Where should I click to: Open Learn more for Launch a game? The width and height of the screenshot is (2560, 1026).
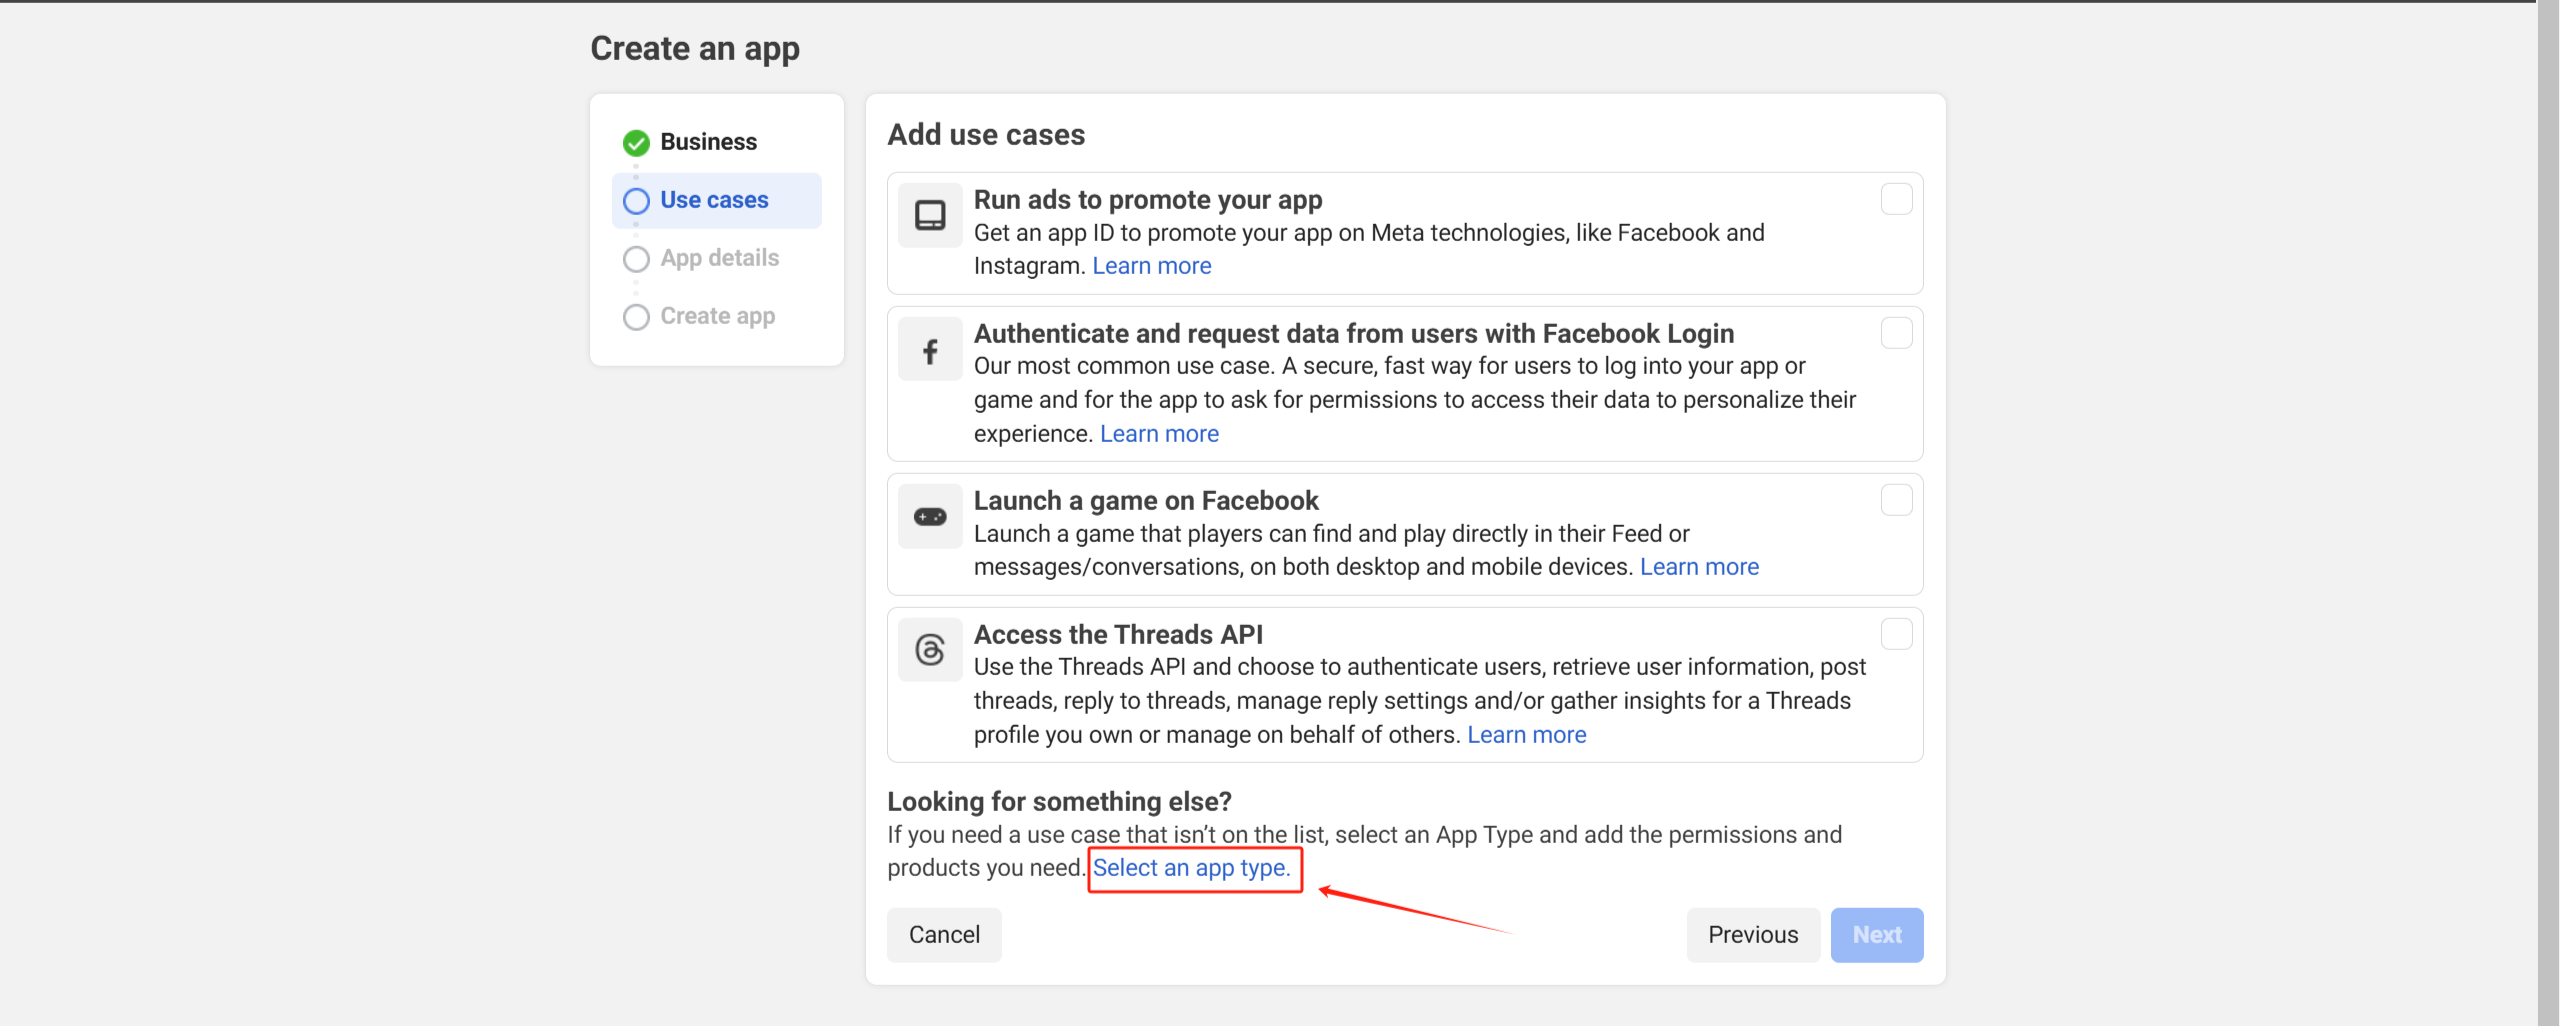click(1699, 567)
